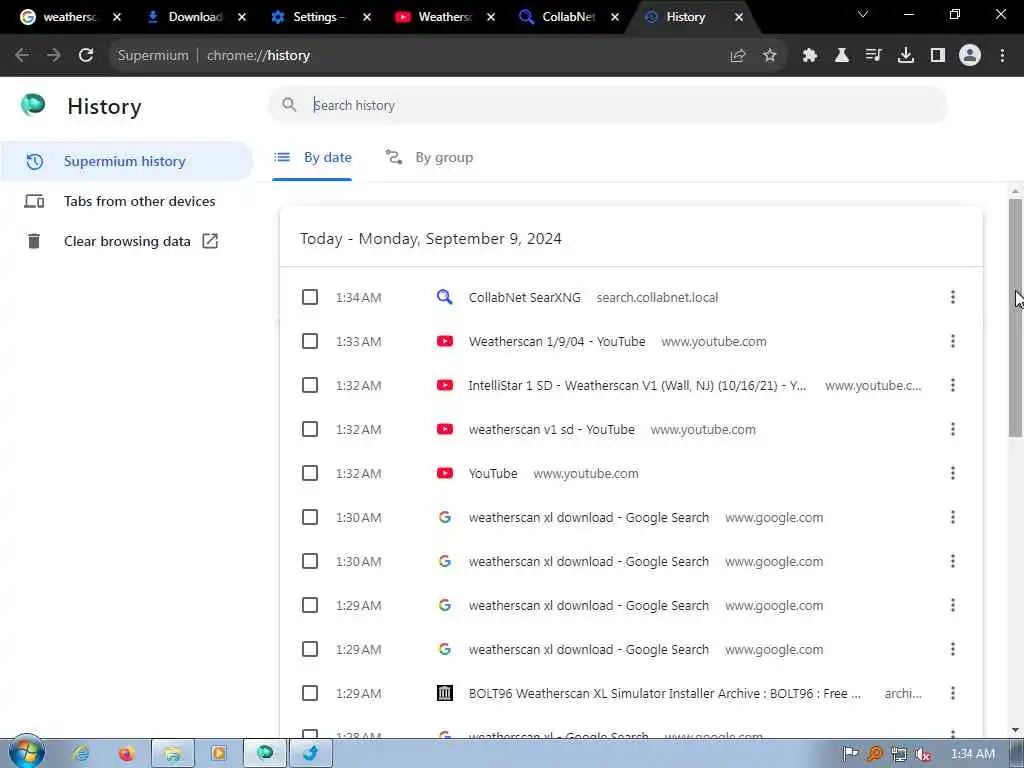Image resolution: width=1024 pixels, height=768 pixels.
Task: Open the profile avatar menu
Action: 970,56
